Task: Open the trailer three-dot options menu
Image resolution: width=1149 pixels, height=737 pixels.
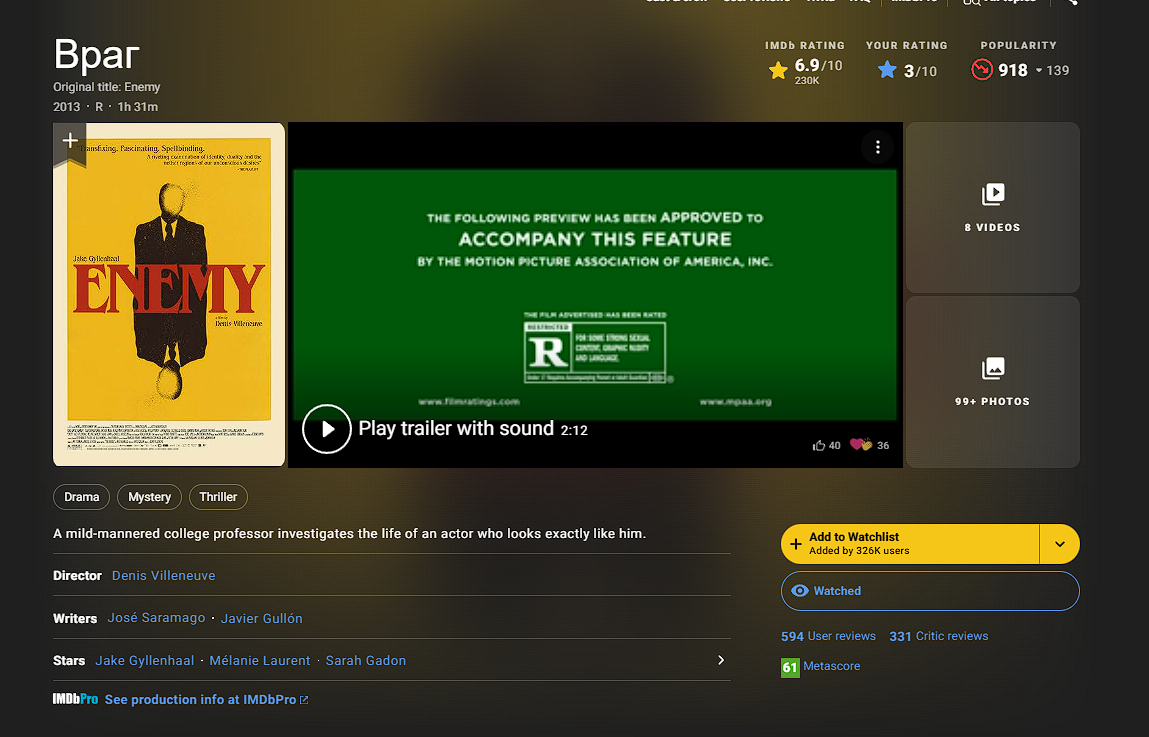Action: [x=877, y=147]
